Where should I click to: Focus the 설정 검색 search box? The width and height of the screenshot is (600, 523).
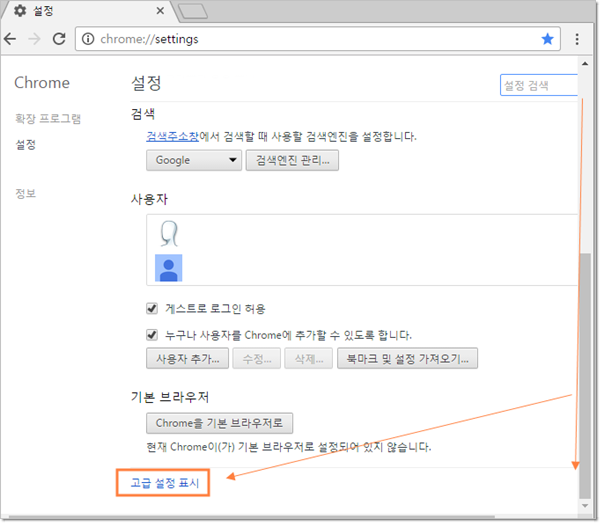click(x=539, y=85)
